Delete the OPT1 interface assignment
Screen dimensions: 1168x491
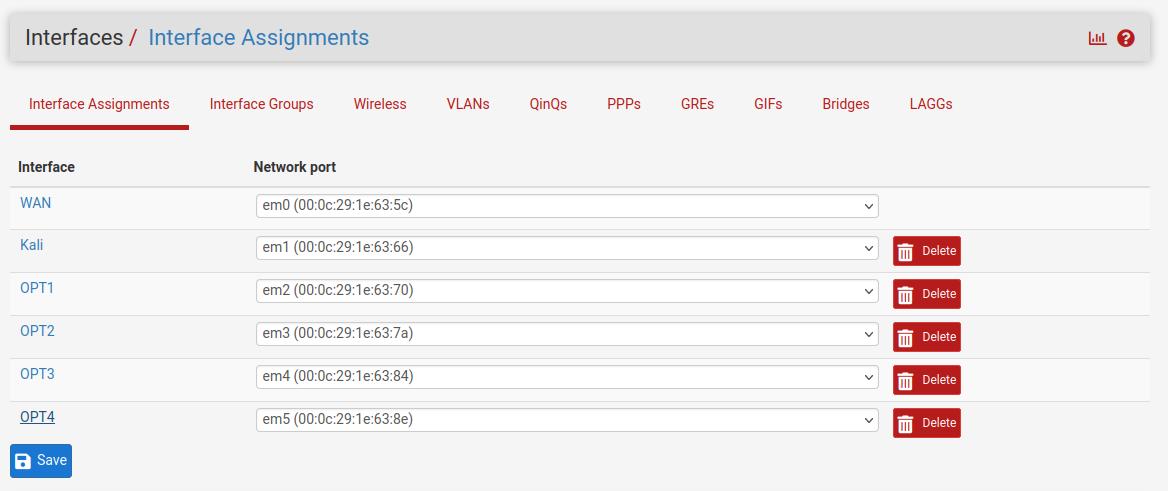click(x=926, y=294)
